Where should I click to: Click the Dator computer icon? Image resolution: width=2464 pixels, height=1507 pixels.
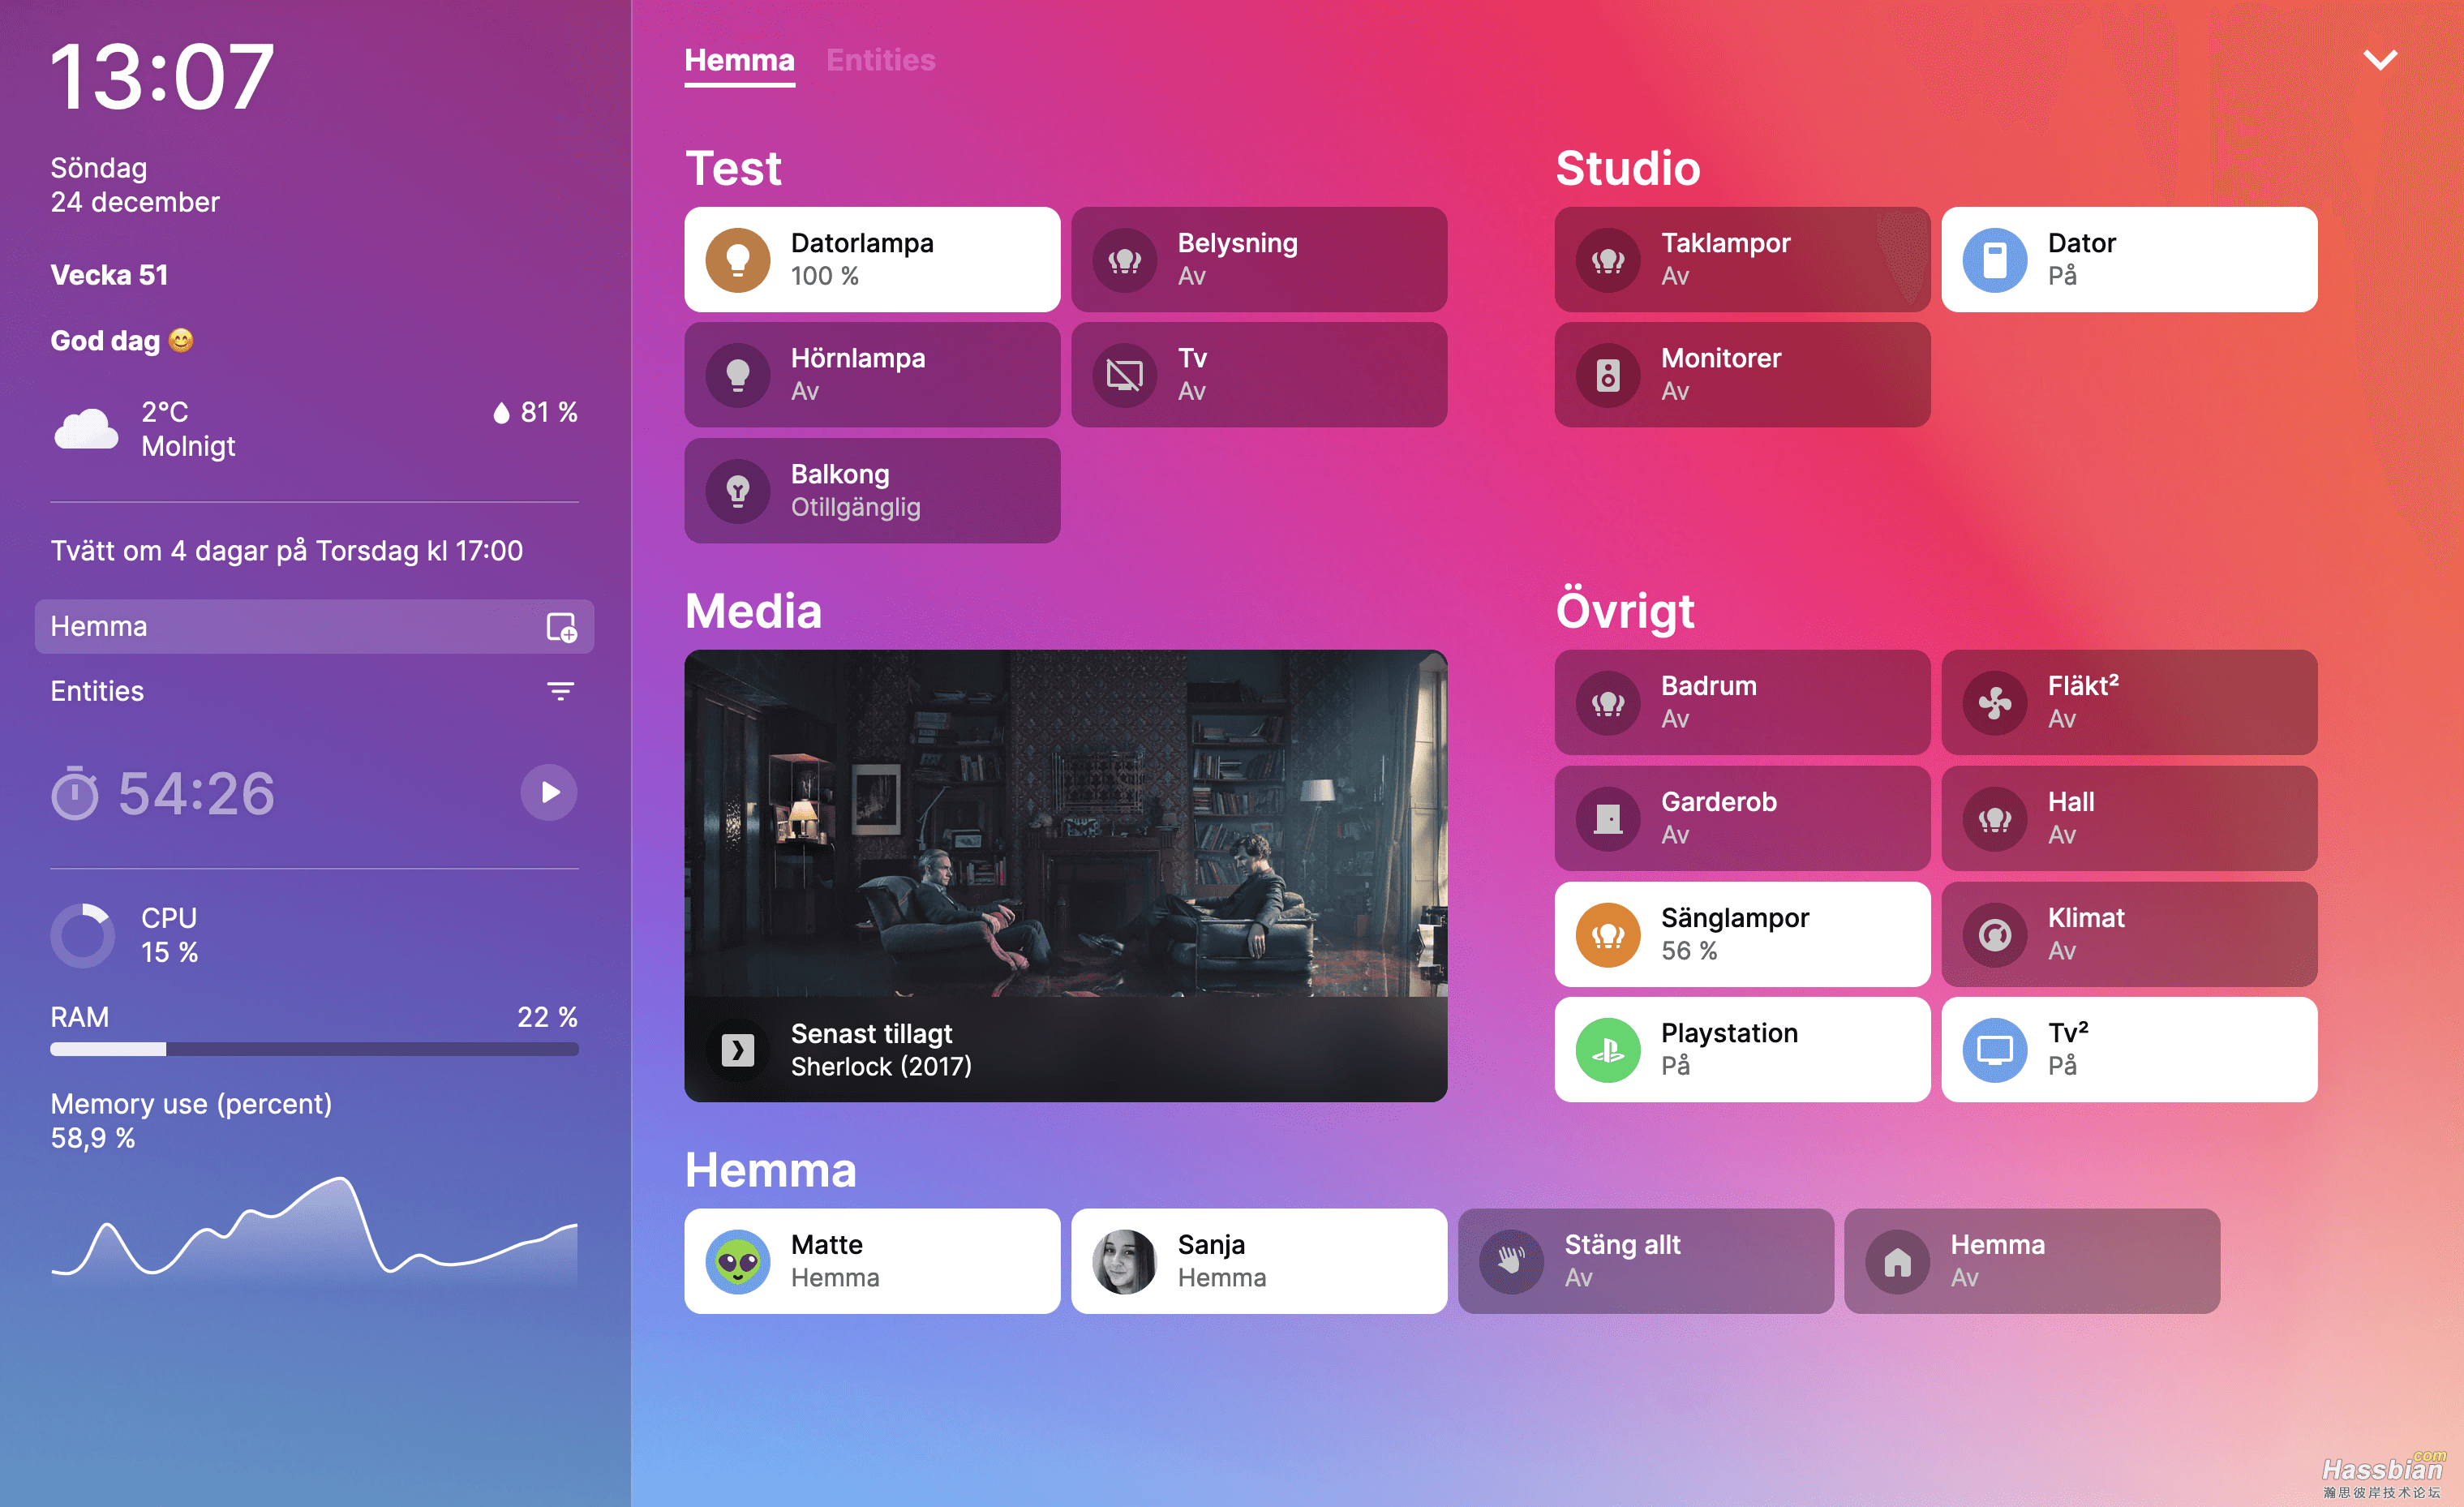[1995, 260]
